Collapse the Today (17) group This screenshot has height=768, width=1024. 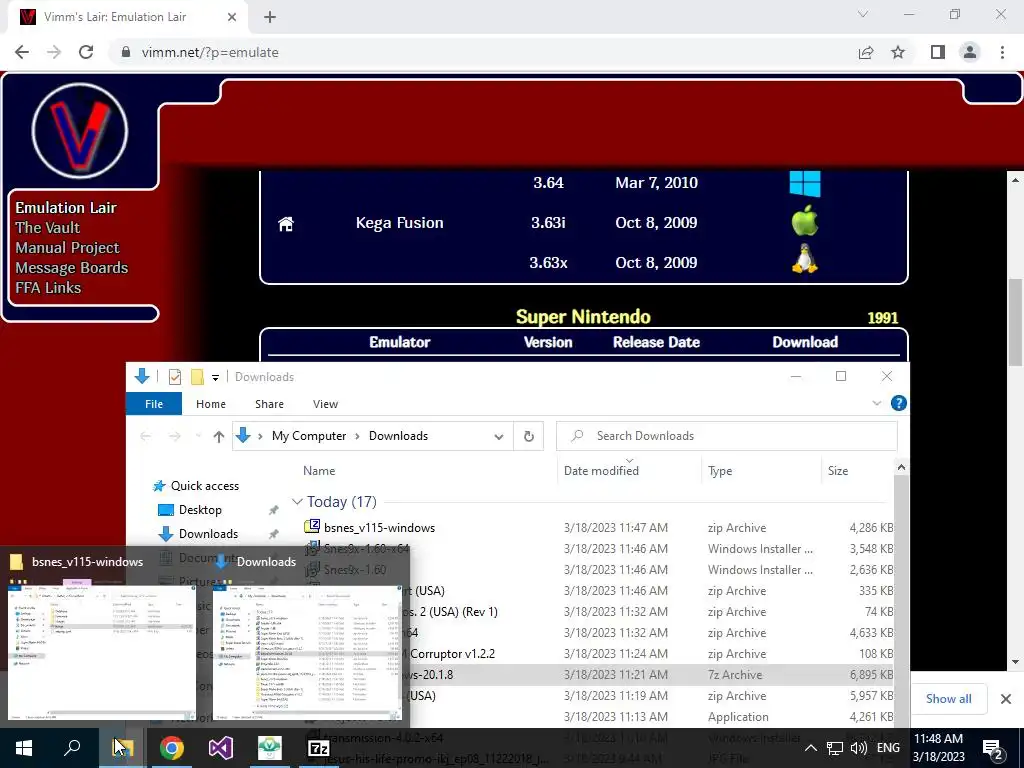click(x=297, y=502)
